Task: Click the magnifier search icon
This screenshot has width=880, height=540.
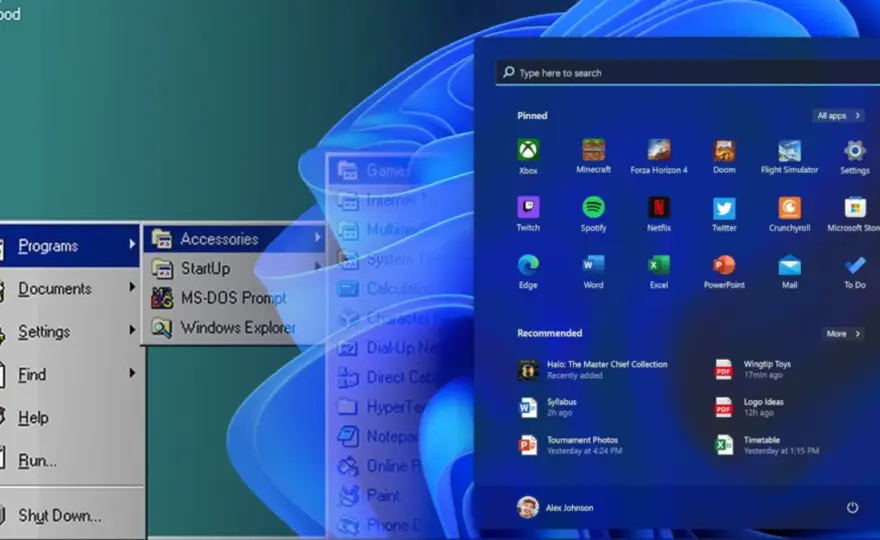Action: (508, 72)
